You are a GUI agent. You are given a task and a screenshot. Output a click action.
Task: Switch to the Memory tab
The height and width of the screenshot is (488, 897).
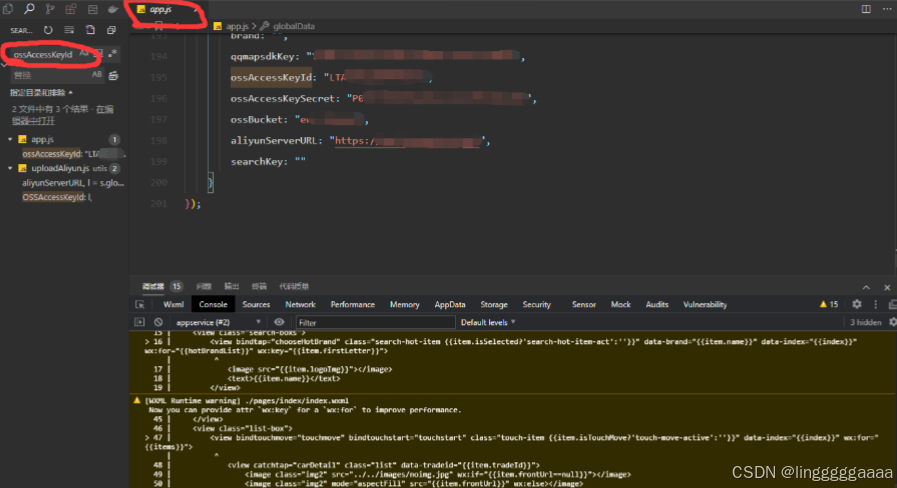[x=404, y=304]
